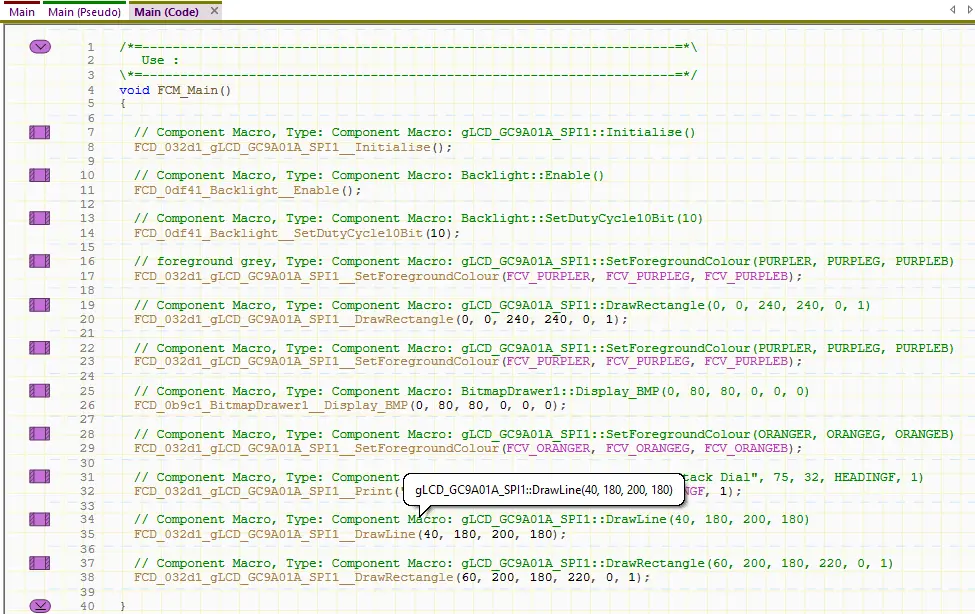Click the SetDutyCycle10Bit macro icon

40,218
